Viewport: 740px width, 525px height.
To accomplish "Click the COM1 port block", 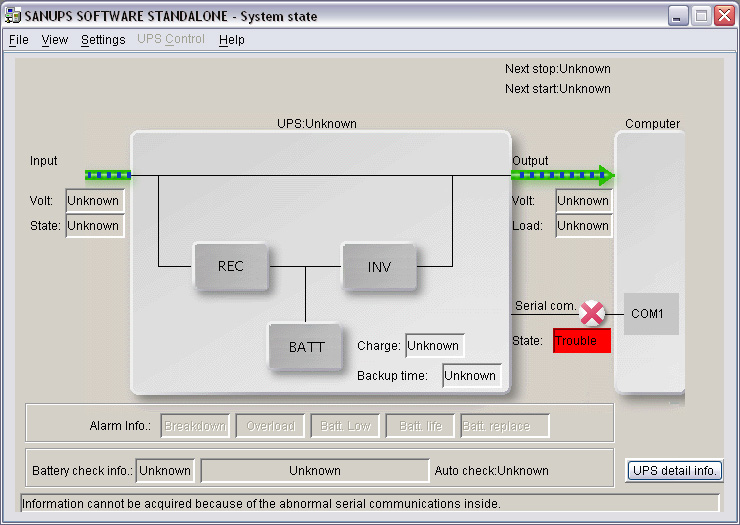I will [651, 314].
